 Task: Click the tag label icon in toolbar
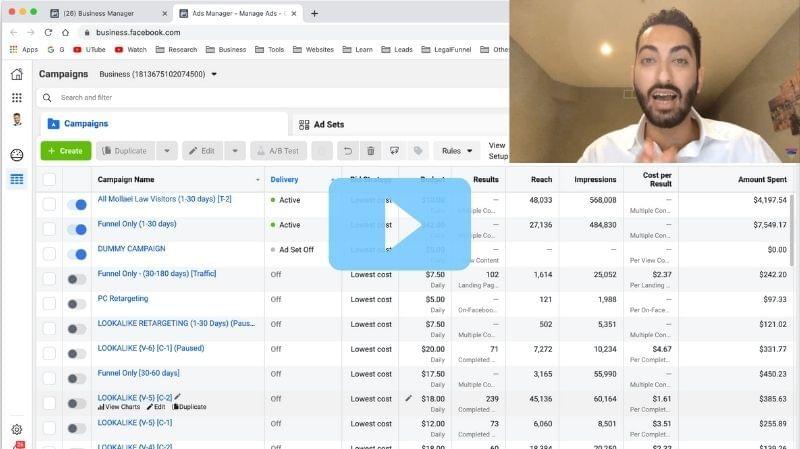418,151
